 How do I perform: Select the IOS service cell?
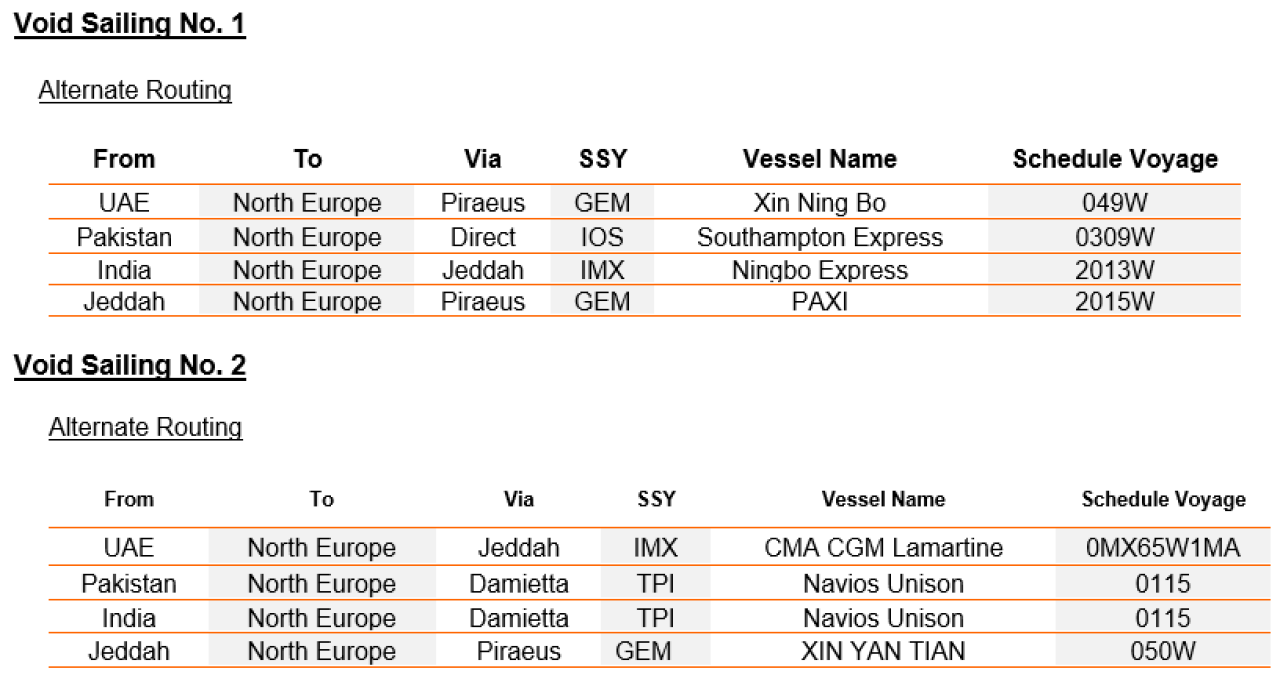(602, 237)
